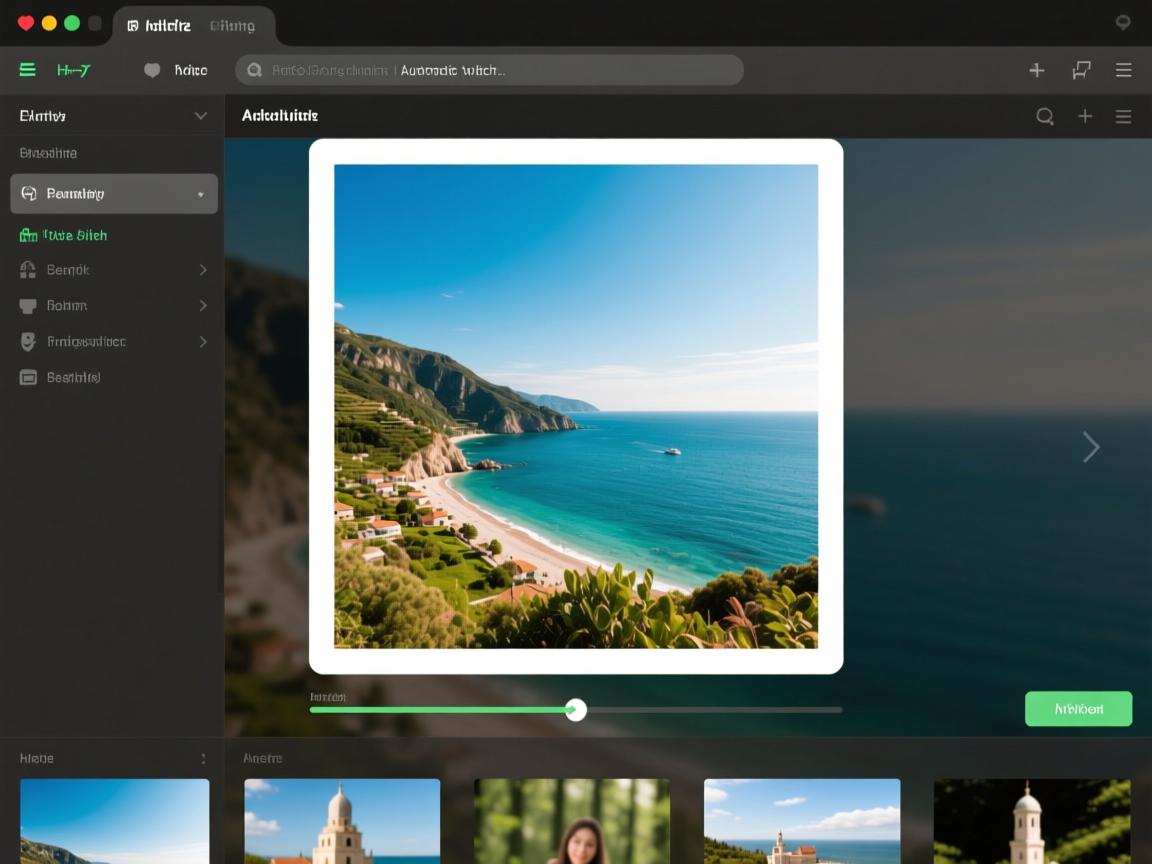Switch to the first window tab
The image size is (1152, 864).
coord(160,25)
